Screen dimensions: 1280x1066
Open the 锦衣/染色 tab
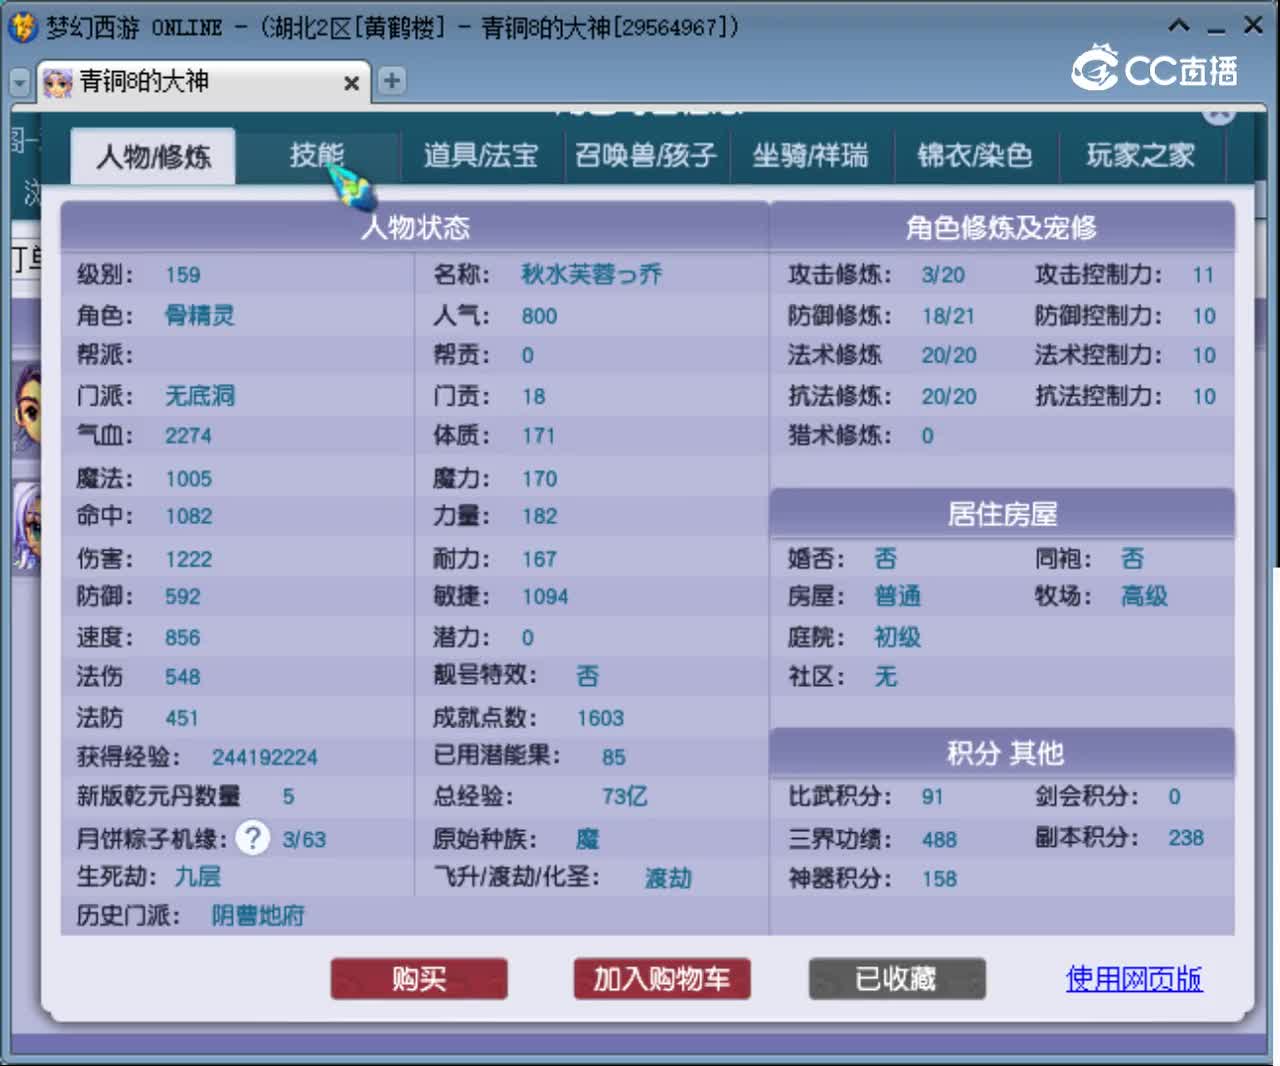coord(975,155)
